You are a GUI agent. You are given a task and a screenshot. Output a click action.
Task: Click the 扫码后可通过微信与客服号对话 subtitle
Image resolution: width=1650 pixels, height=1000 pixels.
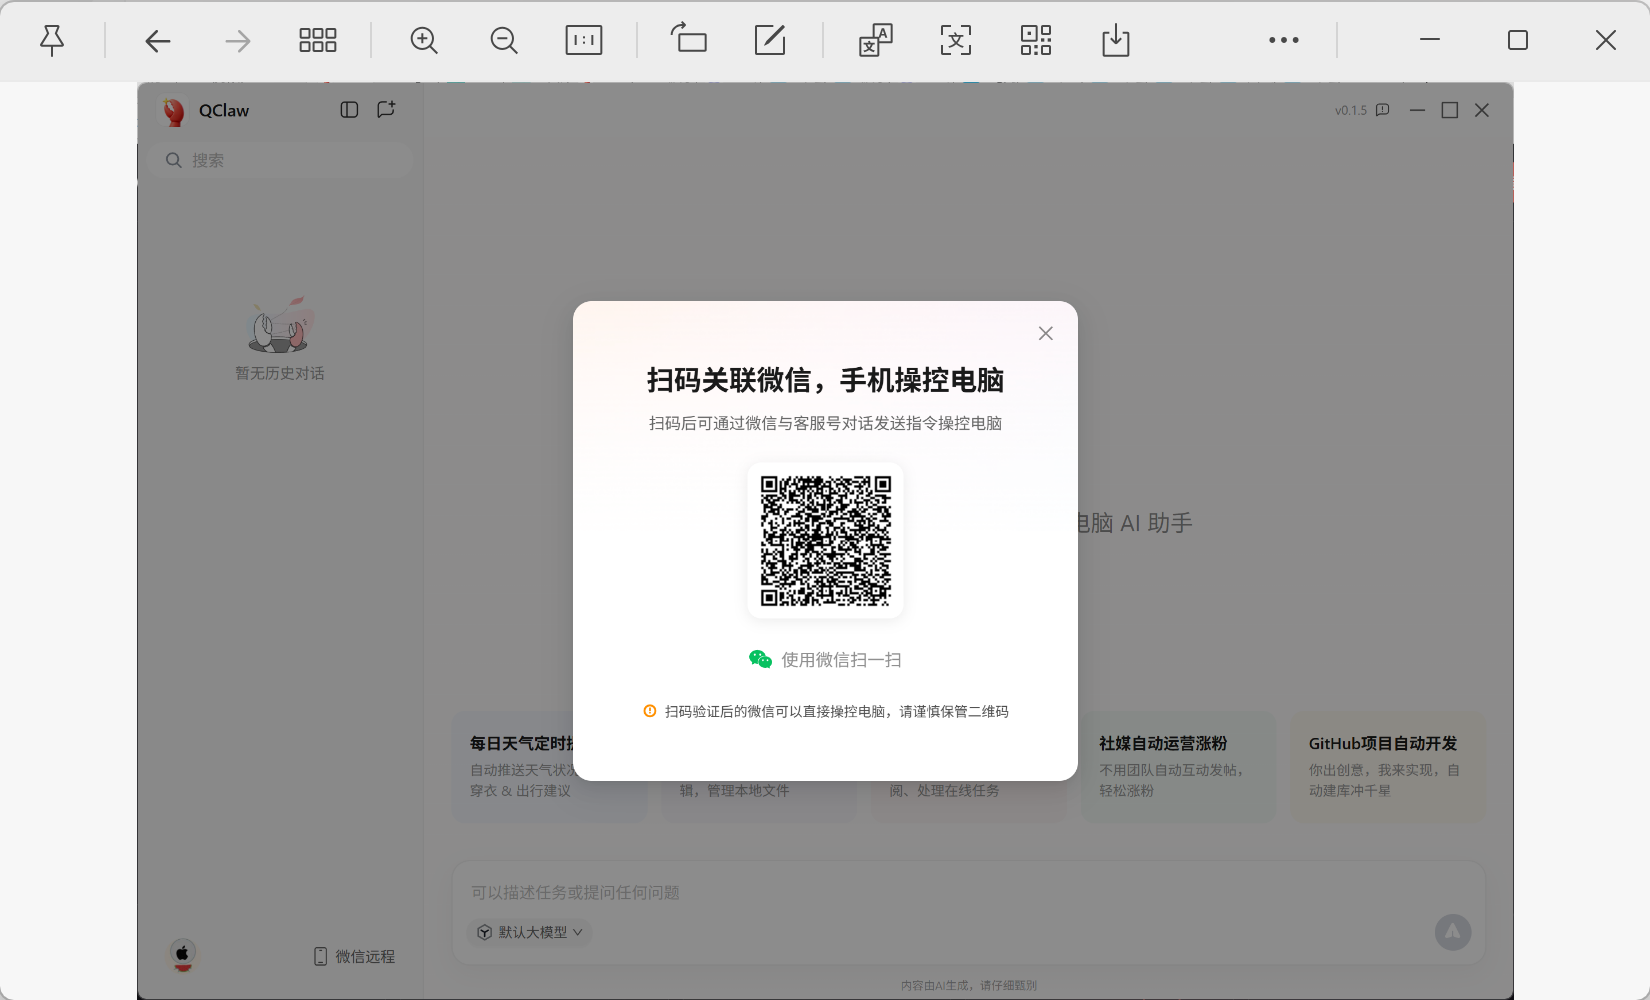[826, 423]
